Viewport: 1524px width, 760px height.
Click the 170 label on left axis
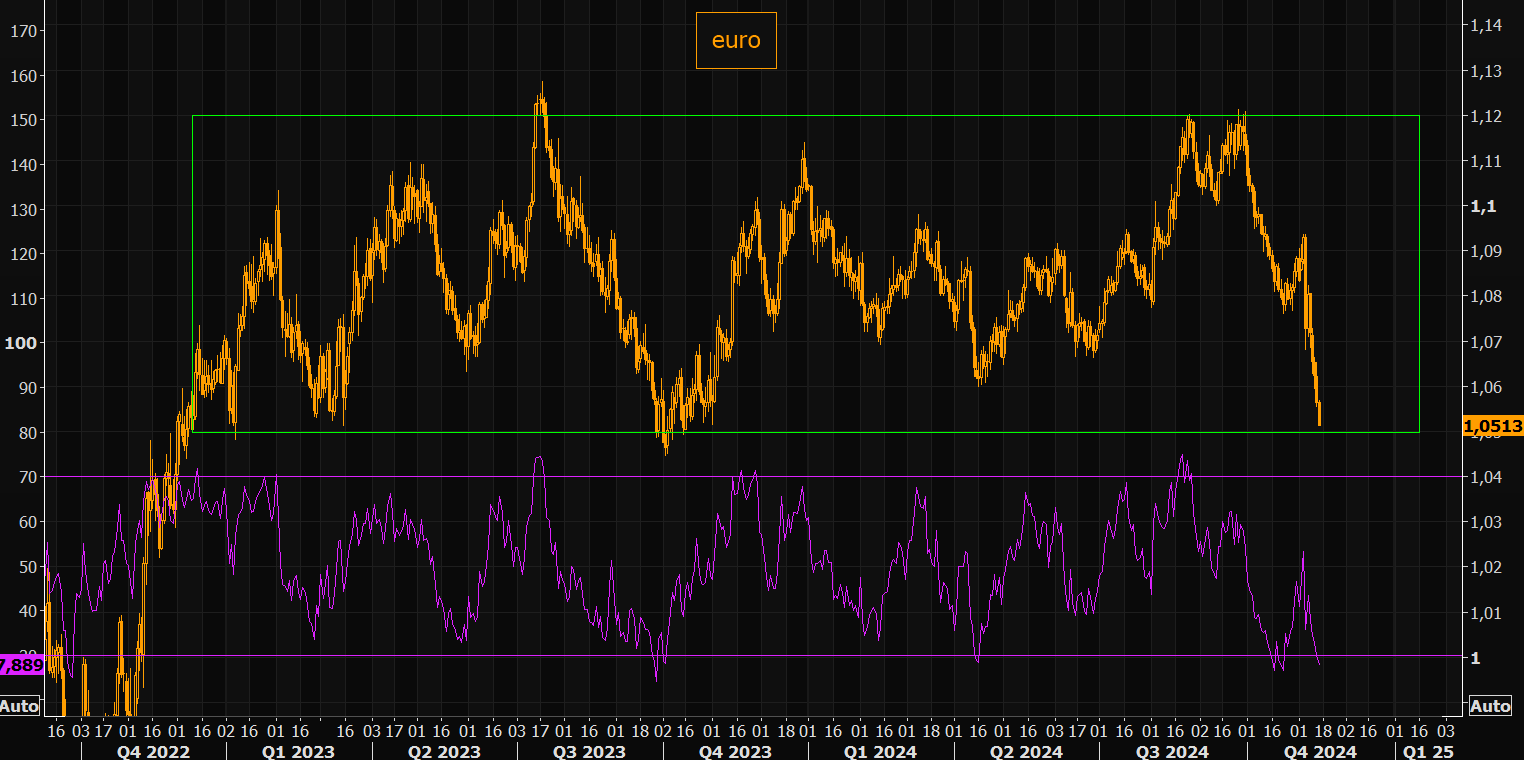23,31
